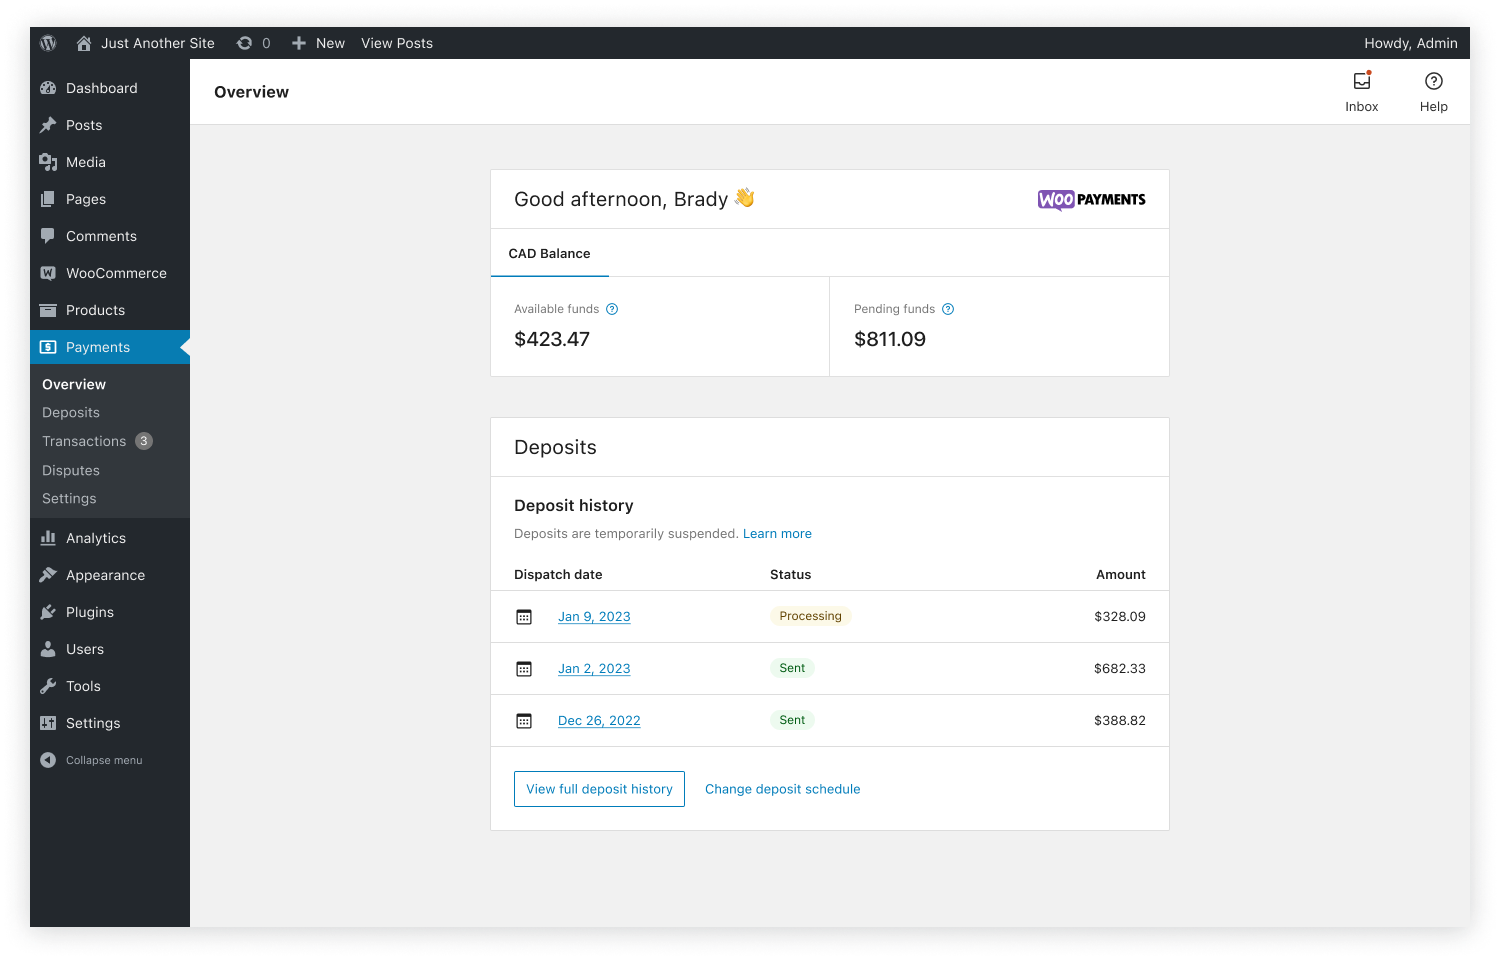
Task: Click the calendar icon next to Jan 9, 2023
Action: [524, 616]
